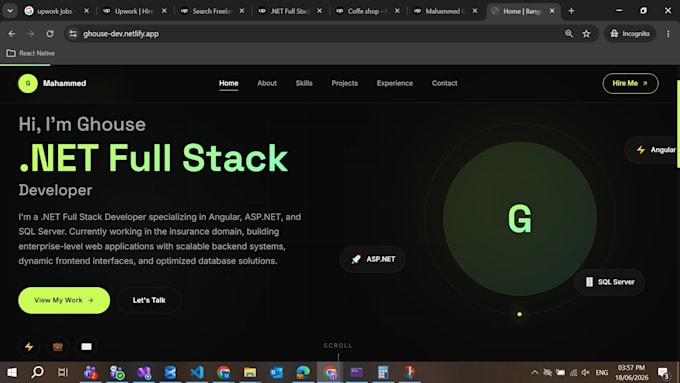This screenshot has width=680, height=383.
Task: Click the View My Work button
Action: pos(64,300)
